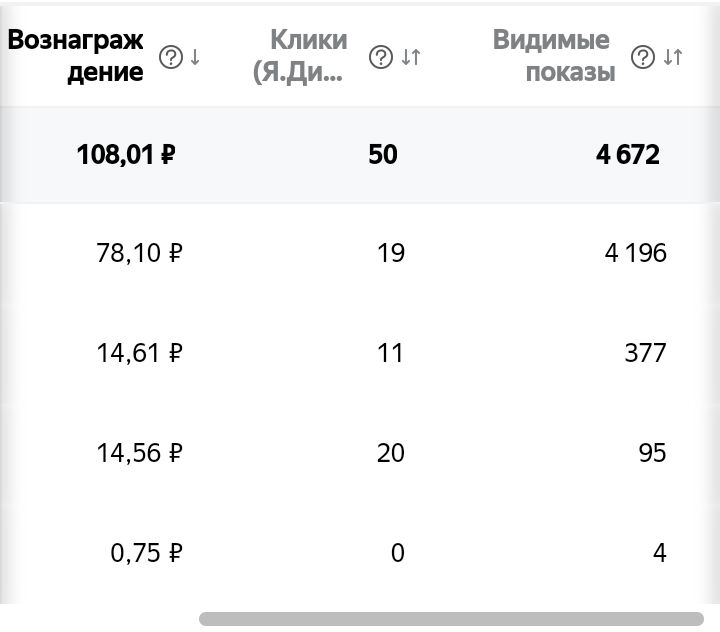Image resolution: width=720 pixels, height=632 pixels.
Task: Toggle sort arrows for Видимые показы column
Action: (673, 58)
